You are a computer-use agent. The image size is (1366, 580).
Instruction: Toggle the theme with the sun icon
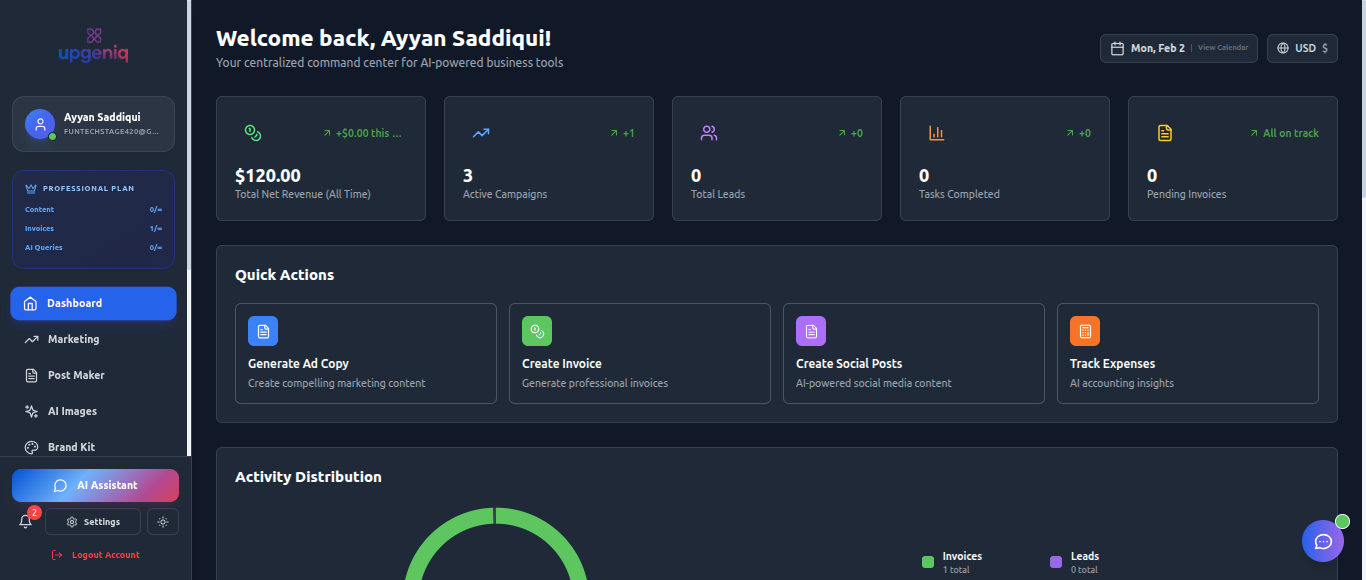coord(162,521)
